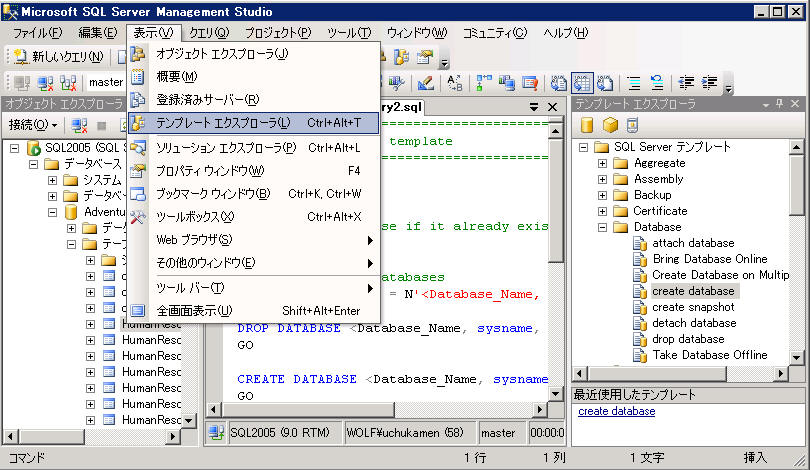Click the New Query button icon
The height and width of the screenshot is (470, 810).
click(20, 56)
